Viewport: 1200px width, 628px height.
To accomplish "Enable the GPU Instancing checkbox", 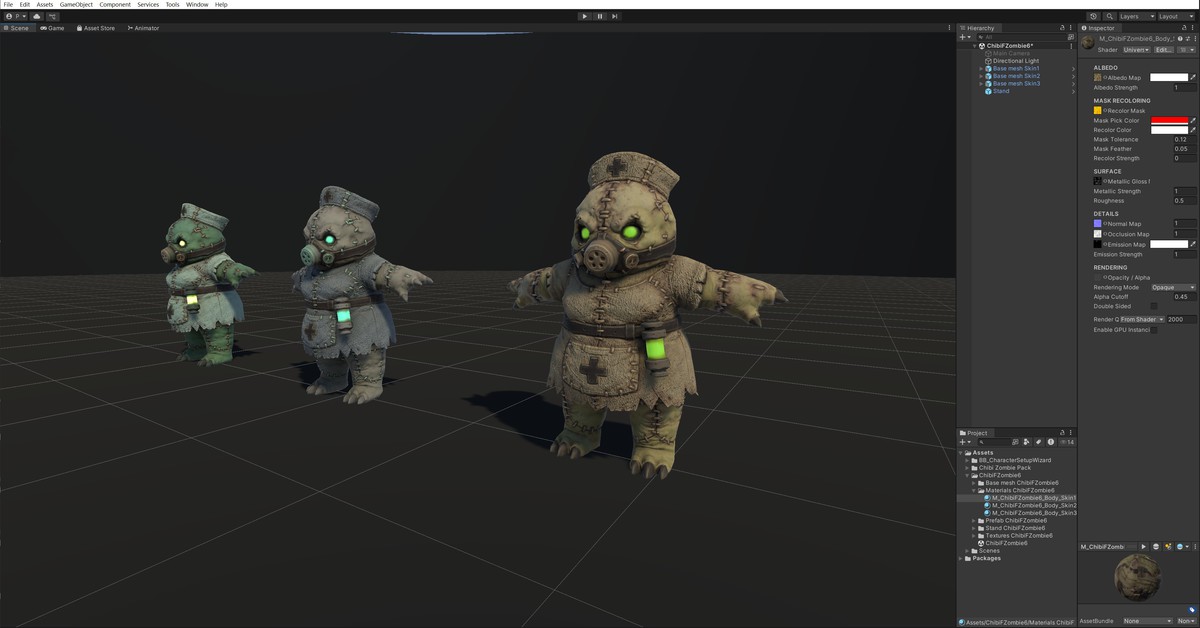I will pos(1154,329).
